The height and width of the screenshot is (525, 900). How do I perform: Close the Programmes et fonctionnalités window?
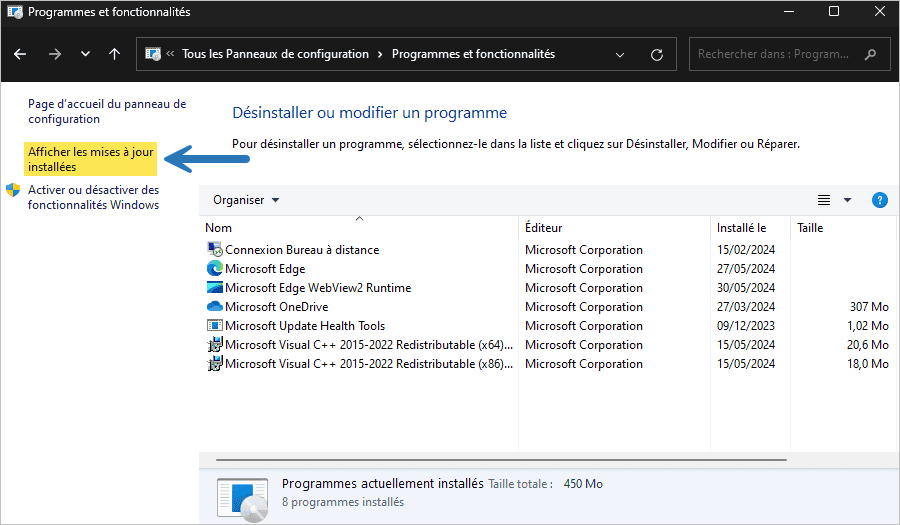(879, 11)
